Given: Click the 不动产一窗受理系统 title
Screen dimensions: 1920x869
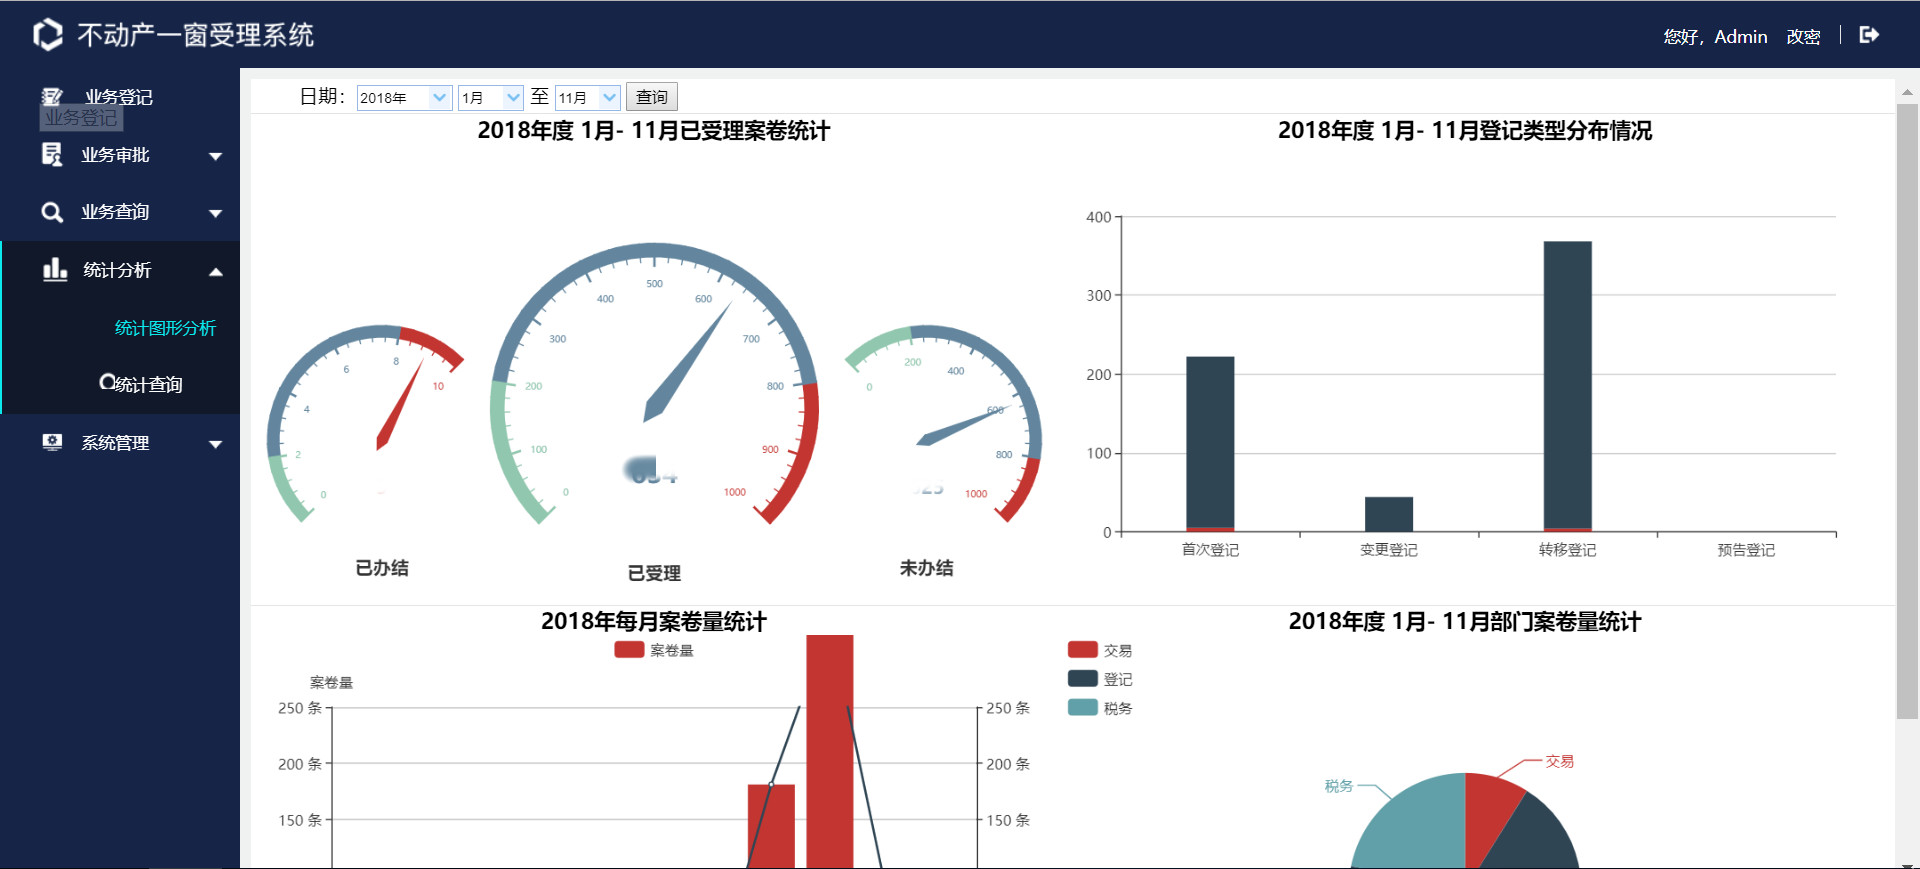Looking at the screenshot, I should click(196, 35).
